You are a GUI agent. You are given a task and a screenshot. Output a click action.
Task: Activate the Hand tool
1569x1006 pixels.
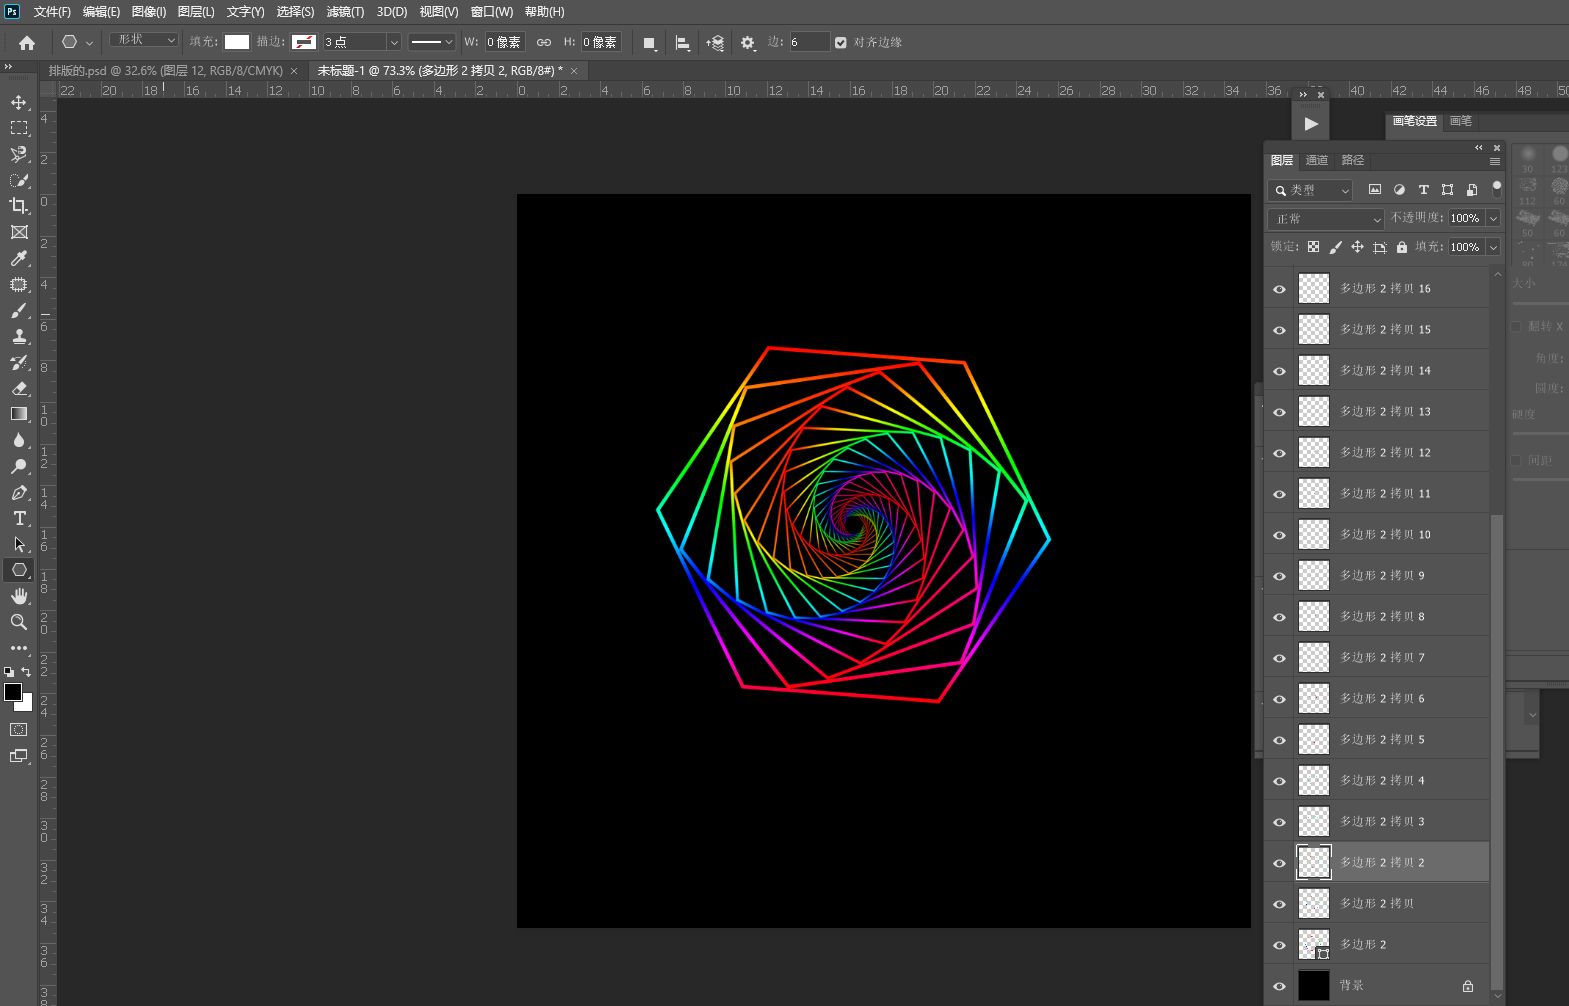coord(19,596)
